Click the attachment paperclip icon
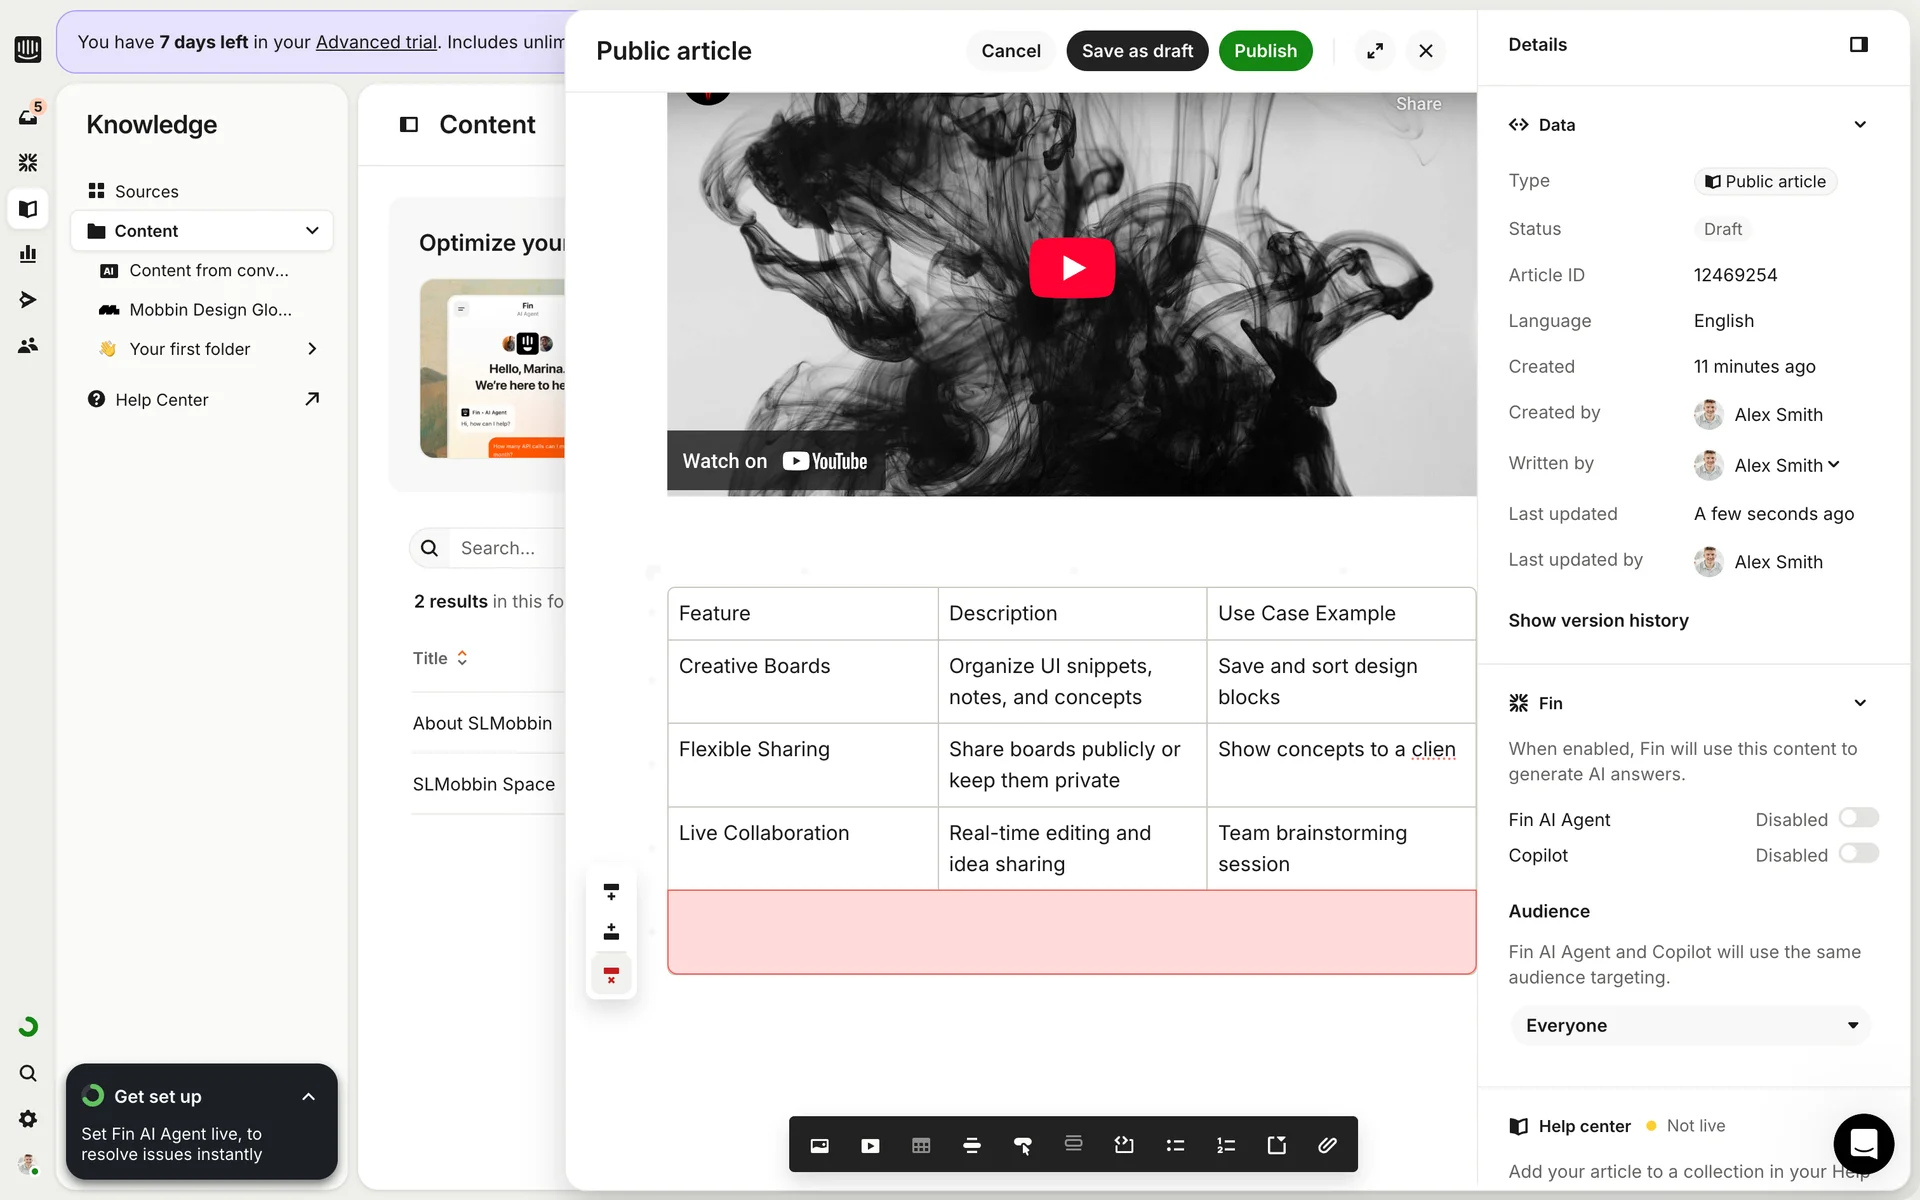1920x1200 pixels. [x=1327, y=1145]
